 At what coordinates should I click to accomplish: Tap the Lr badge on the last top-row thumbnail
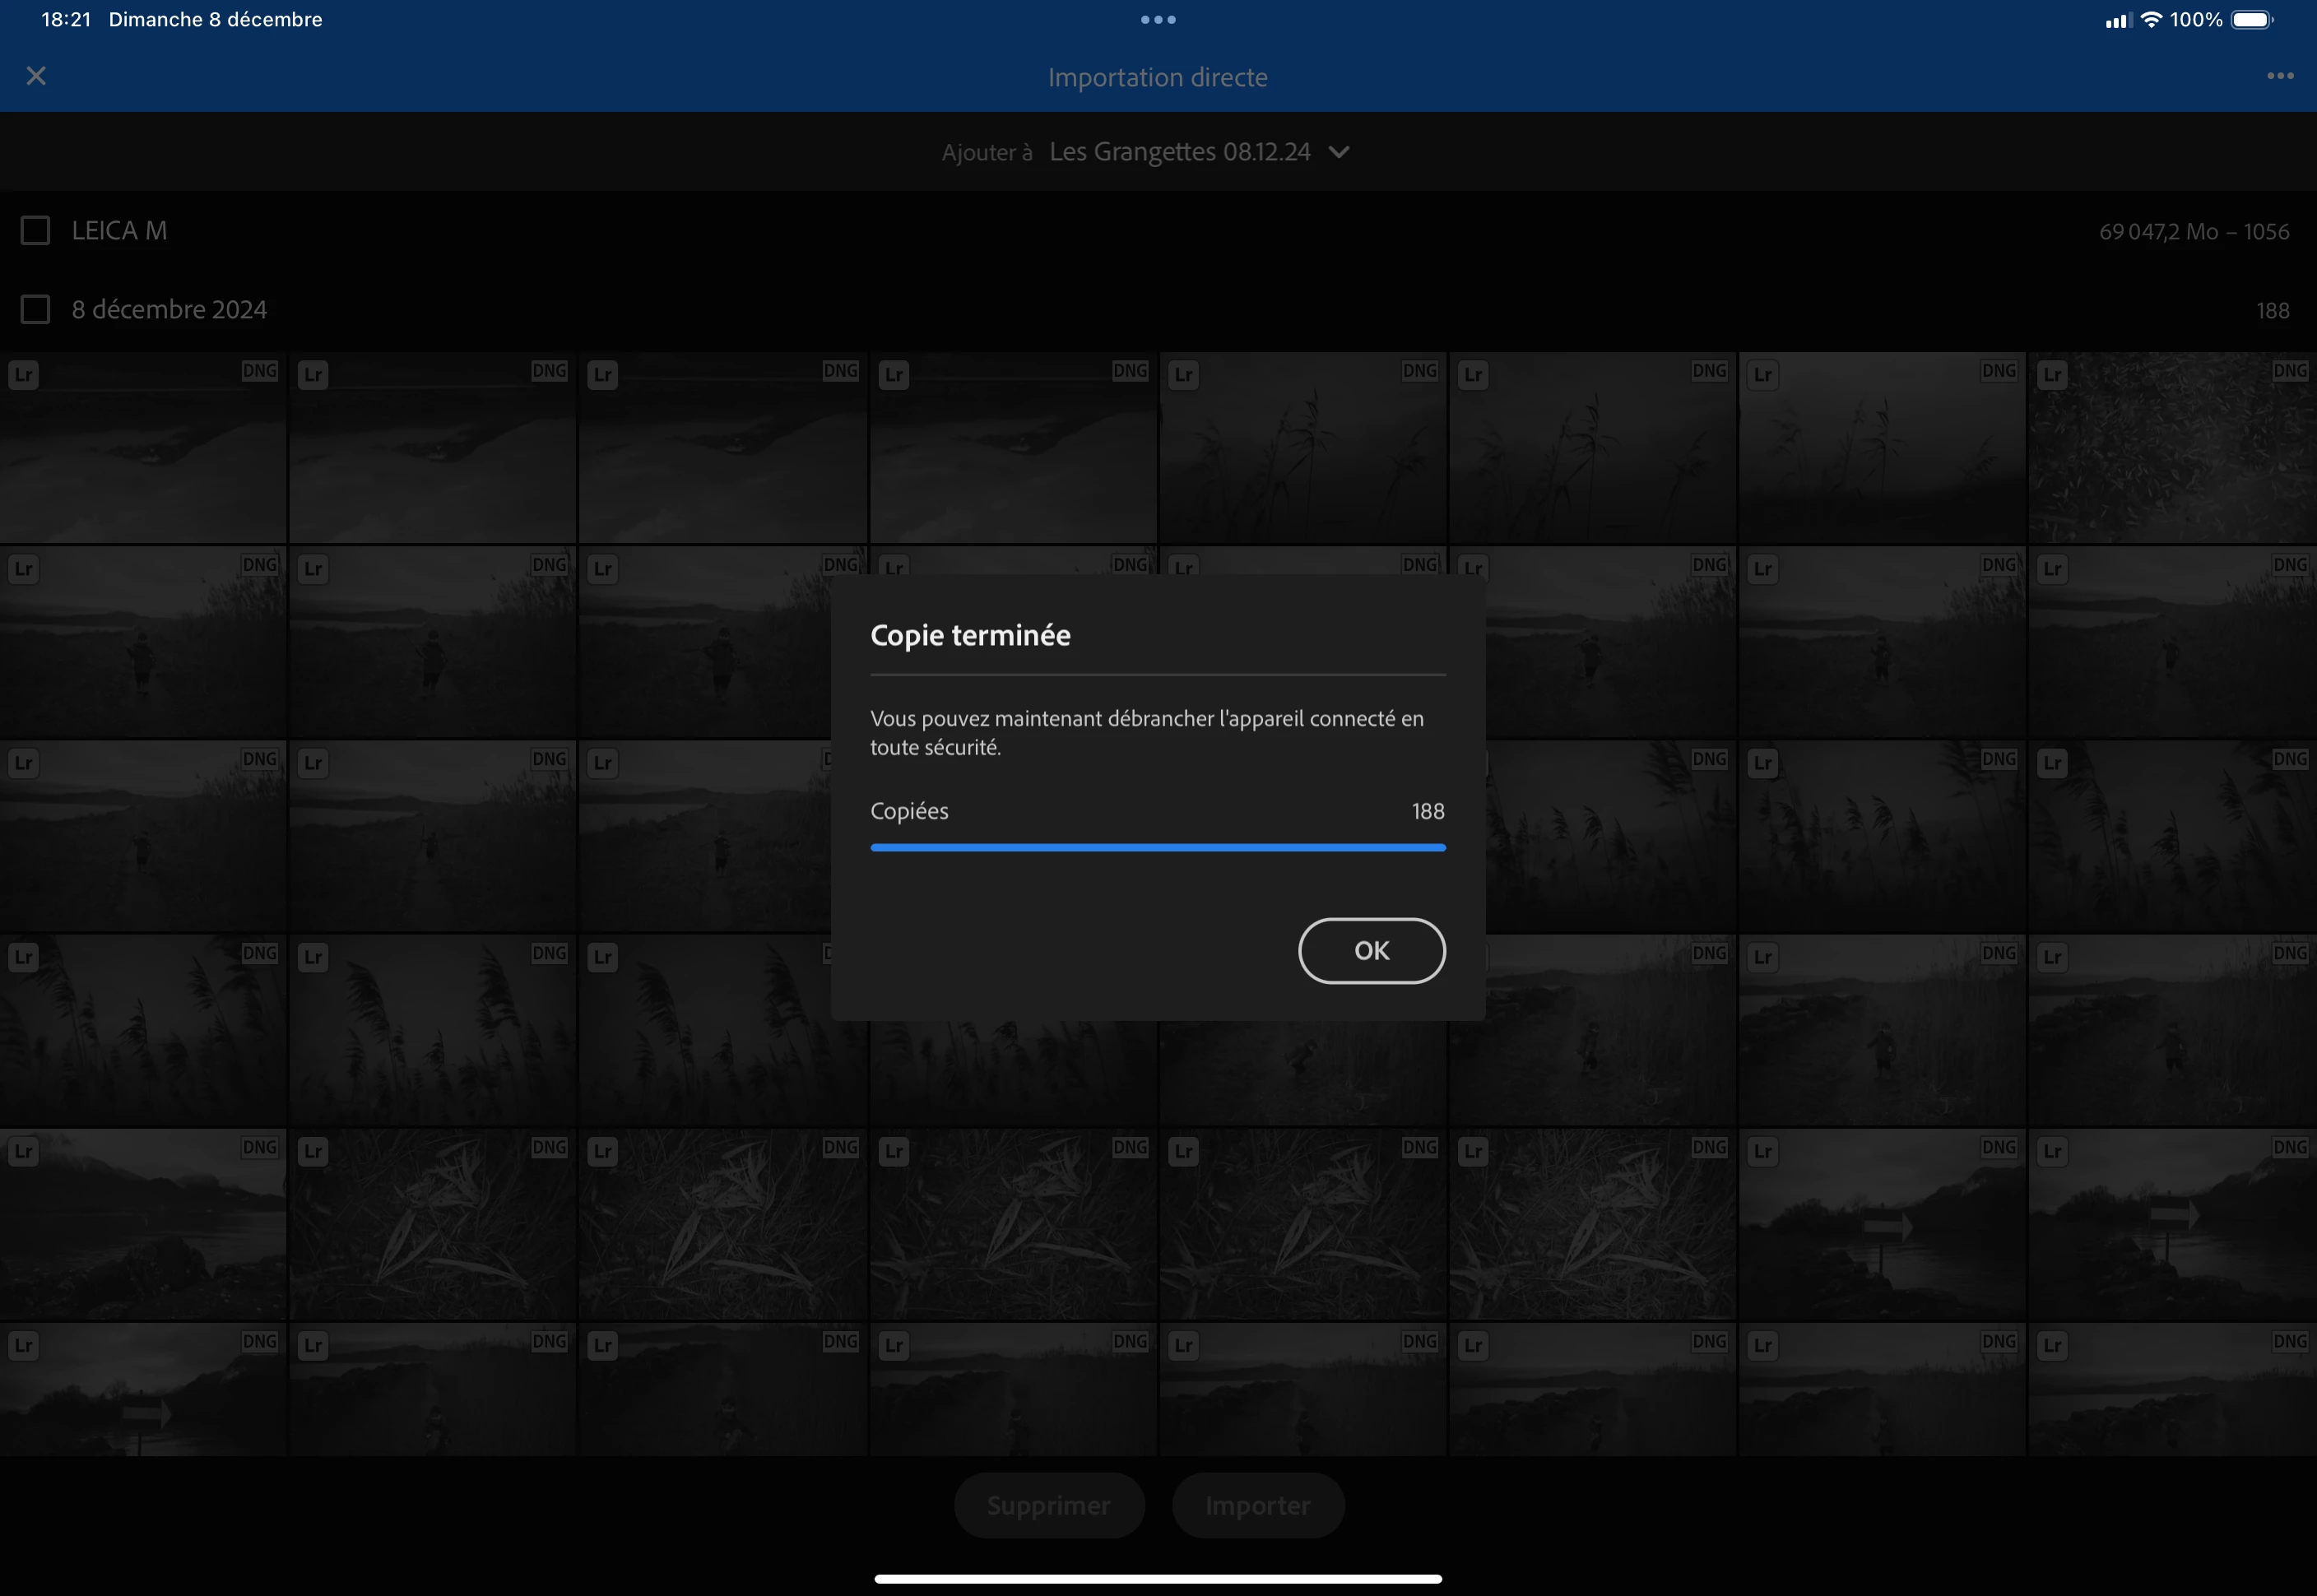pos(2052,375)
